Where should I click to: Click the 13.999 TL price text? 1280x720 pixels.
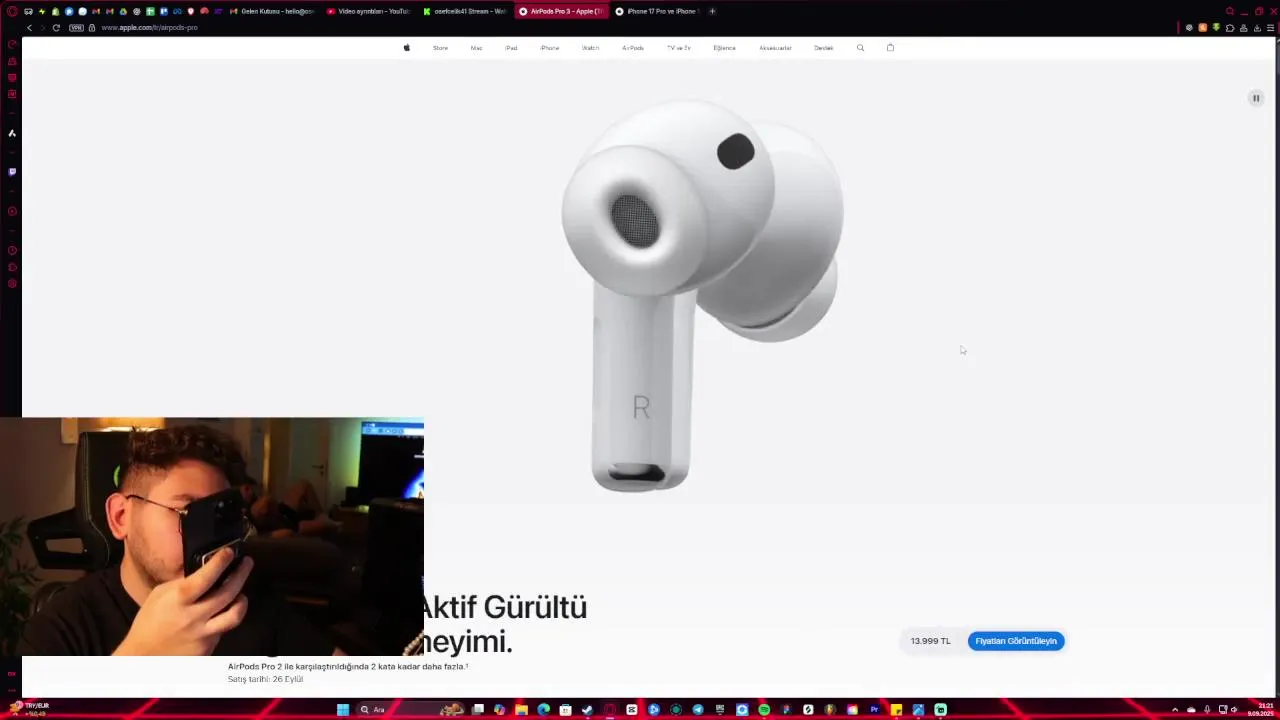(x=930, y=641)
